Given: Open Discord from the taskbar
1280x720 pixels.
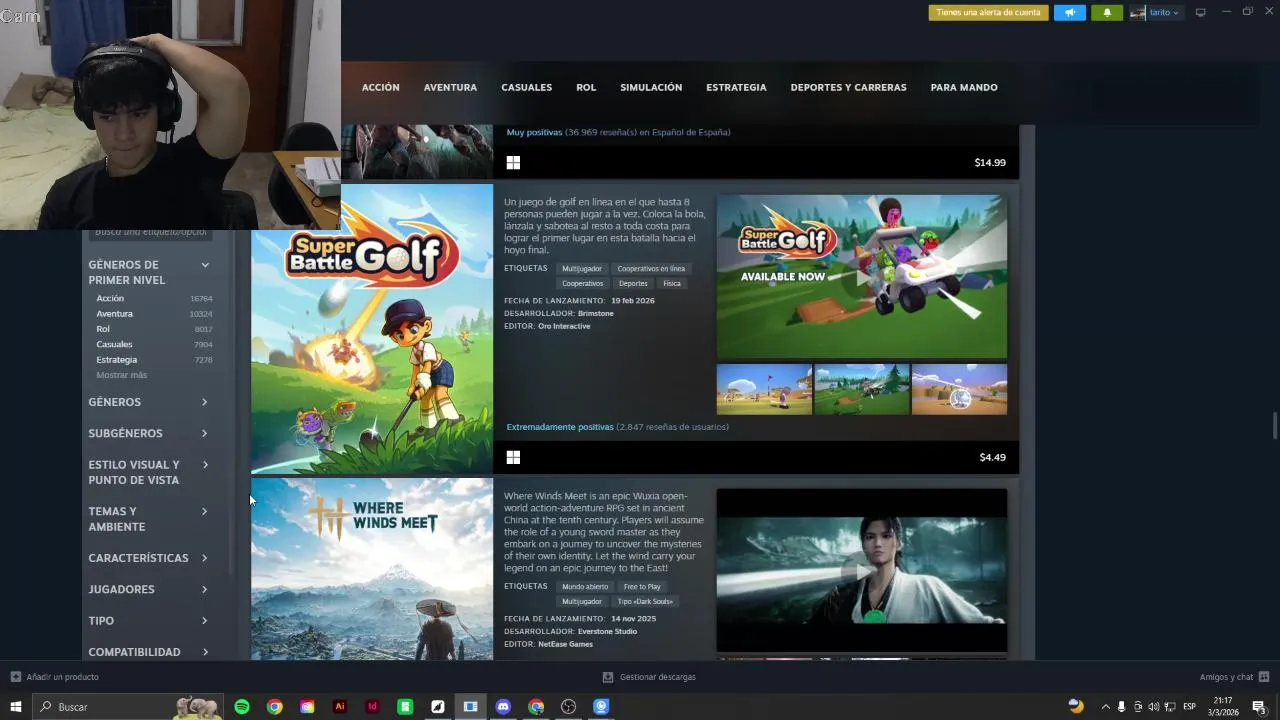Looking at the screenshot, I should [503, 707].
